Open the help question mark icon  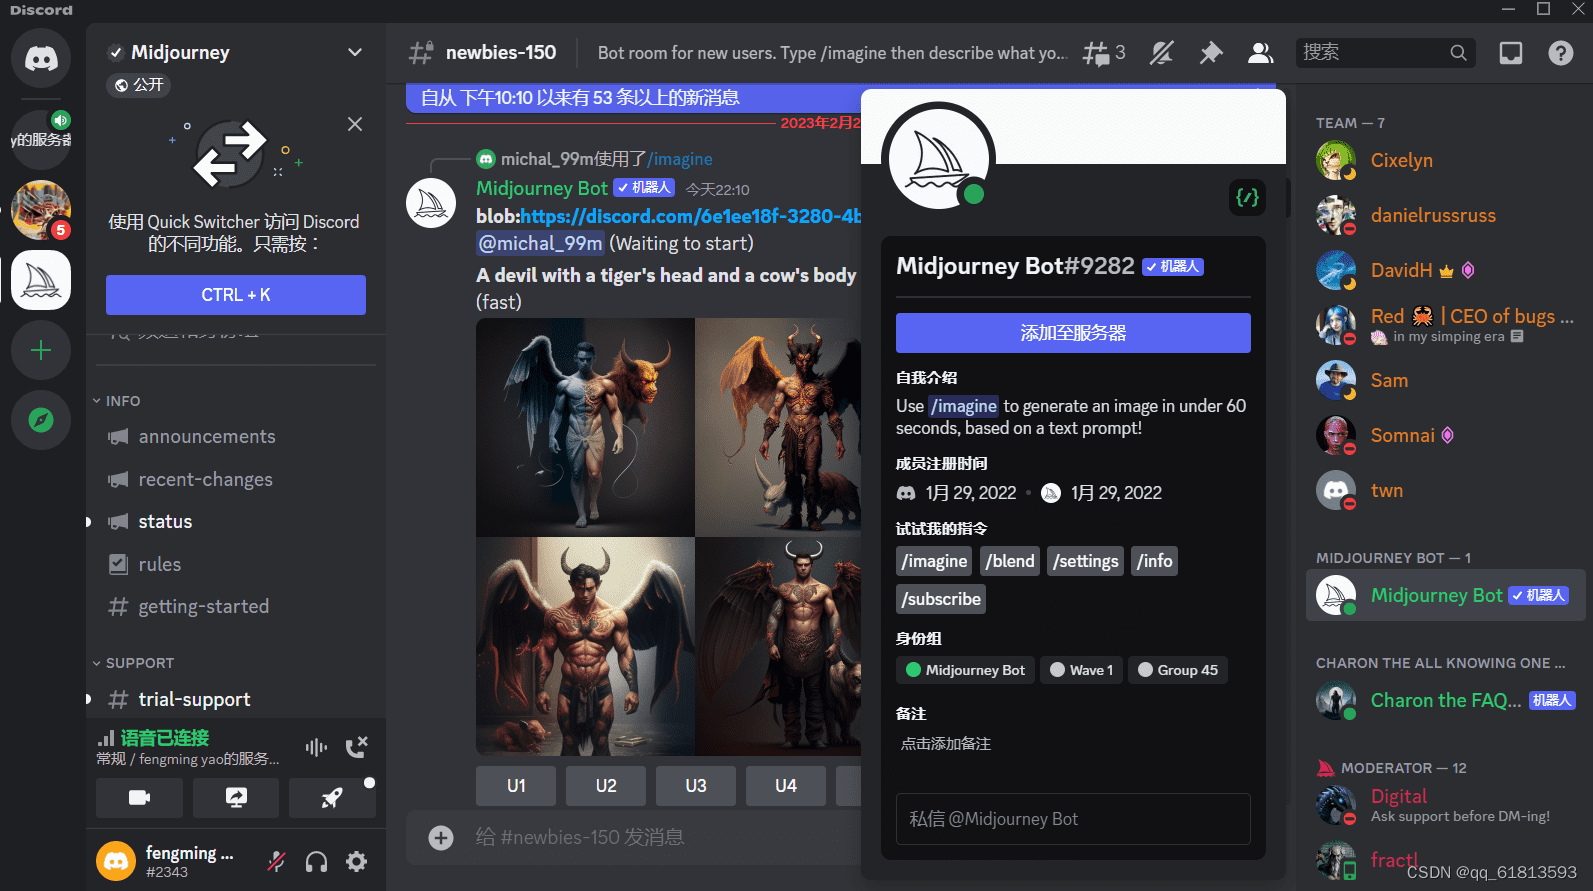[x=1561, y=53]
